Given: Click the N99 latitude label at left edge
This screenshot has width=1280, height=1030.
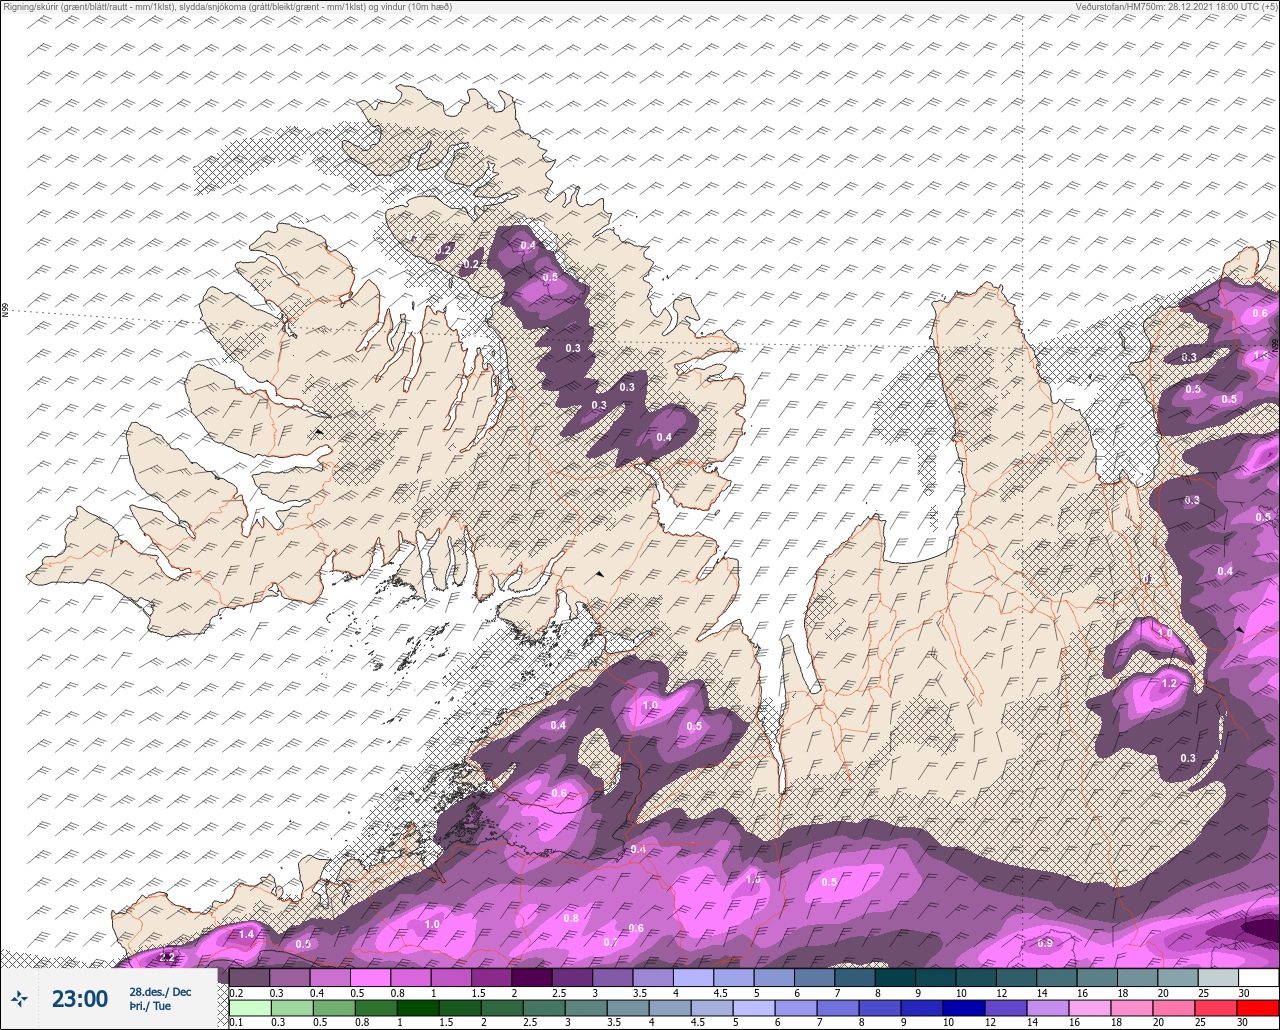Looking at the screenshot, I should (x=5, y=310).
